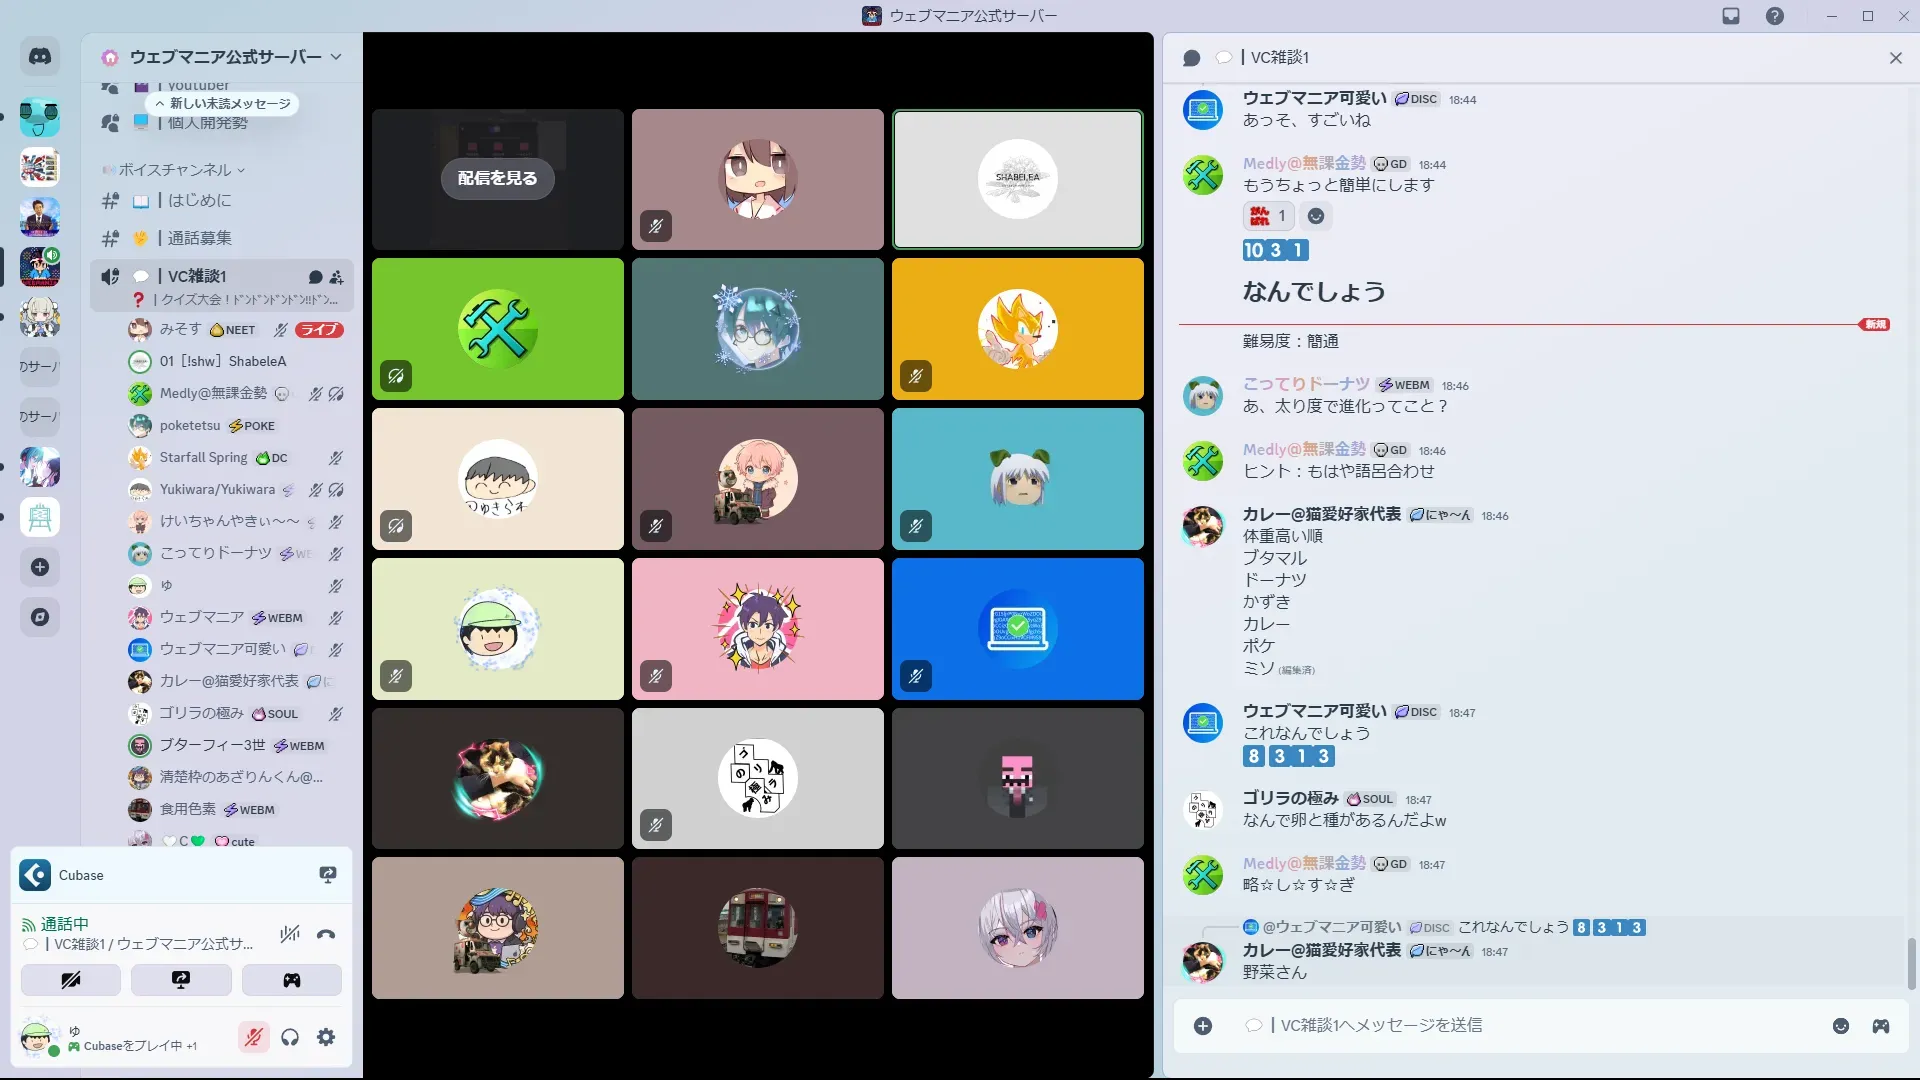The image size is (1920, 1080).
Task: Open the はじめに text channel
Action: [x=199, y=200]
